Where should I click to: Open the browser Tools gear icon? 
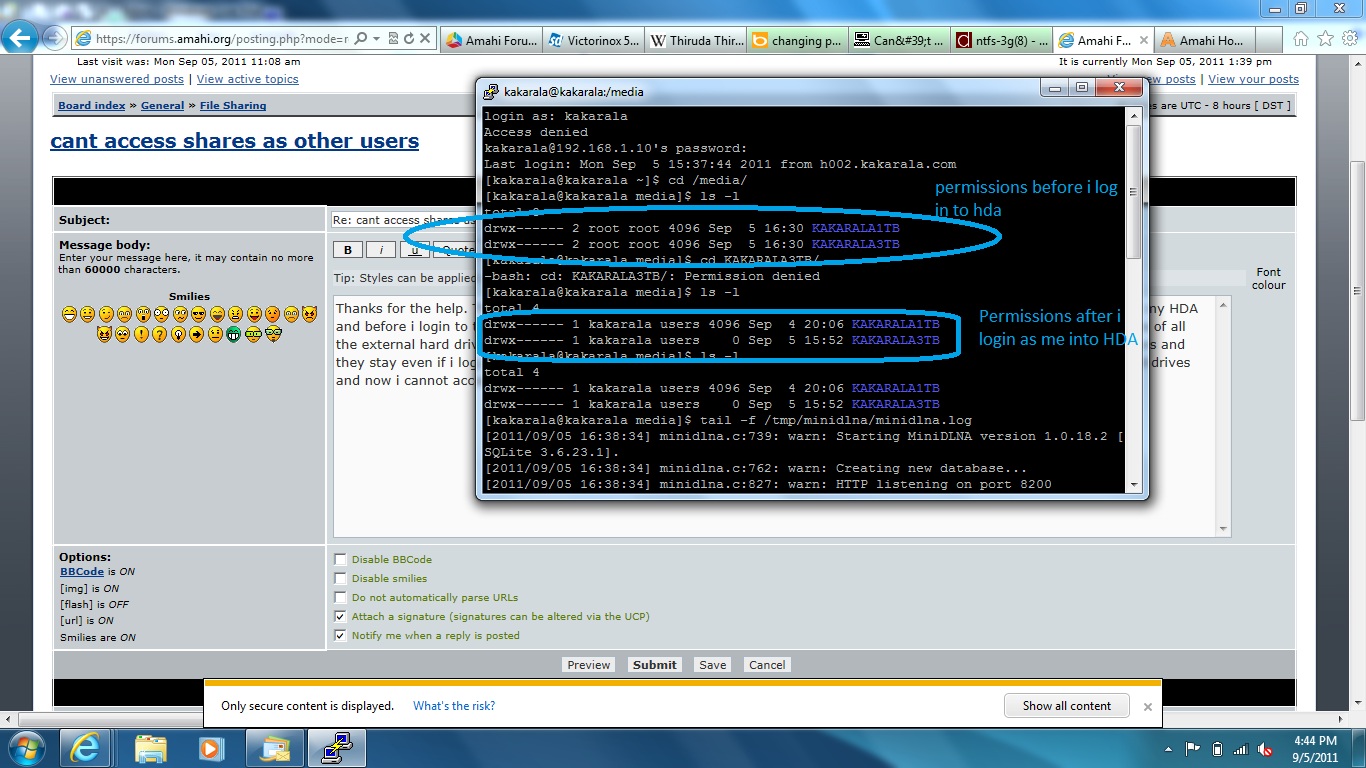pos(1349,39)
